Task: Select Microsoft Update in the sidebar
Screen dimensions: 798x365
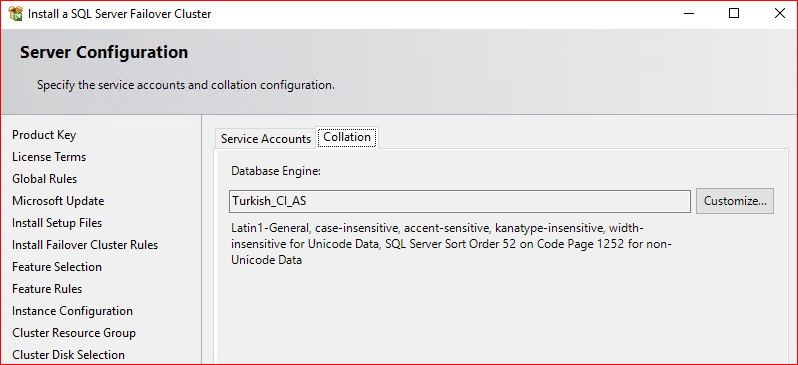Action: (x=58, y=201)
